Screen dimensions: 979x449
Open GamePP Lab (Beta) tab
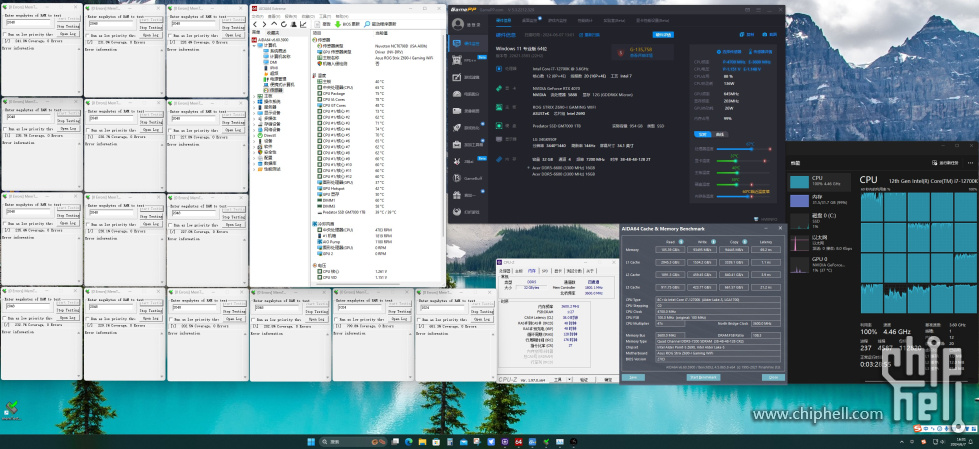click(614, 21)
